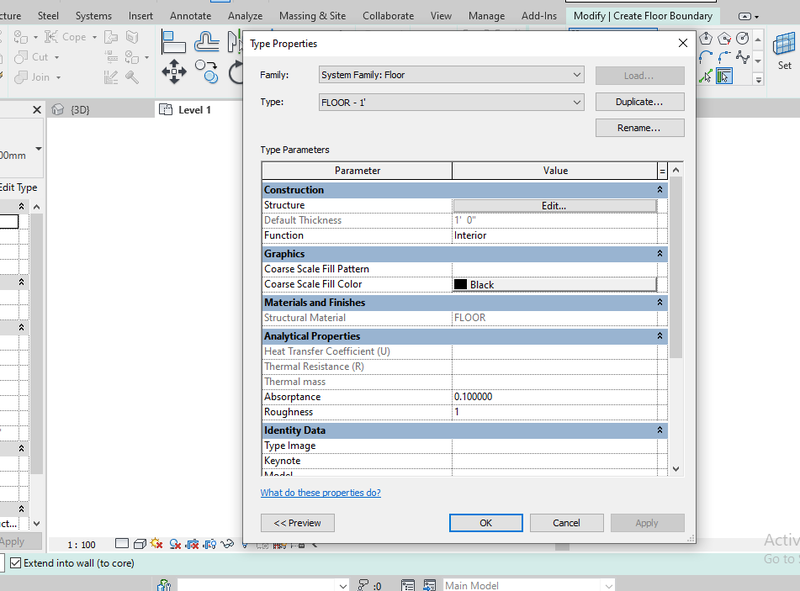Choose the Inscribed Polygon draw tool
Image resolution: width=800 pixels, height=591 pixels.
706,39
